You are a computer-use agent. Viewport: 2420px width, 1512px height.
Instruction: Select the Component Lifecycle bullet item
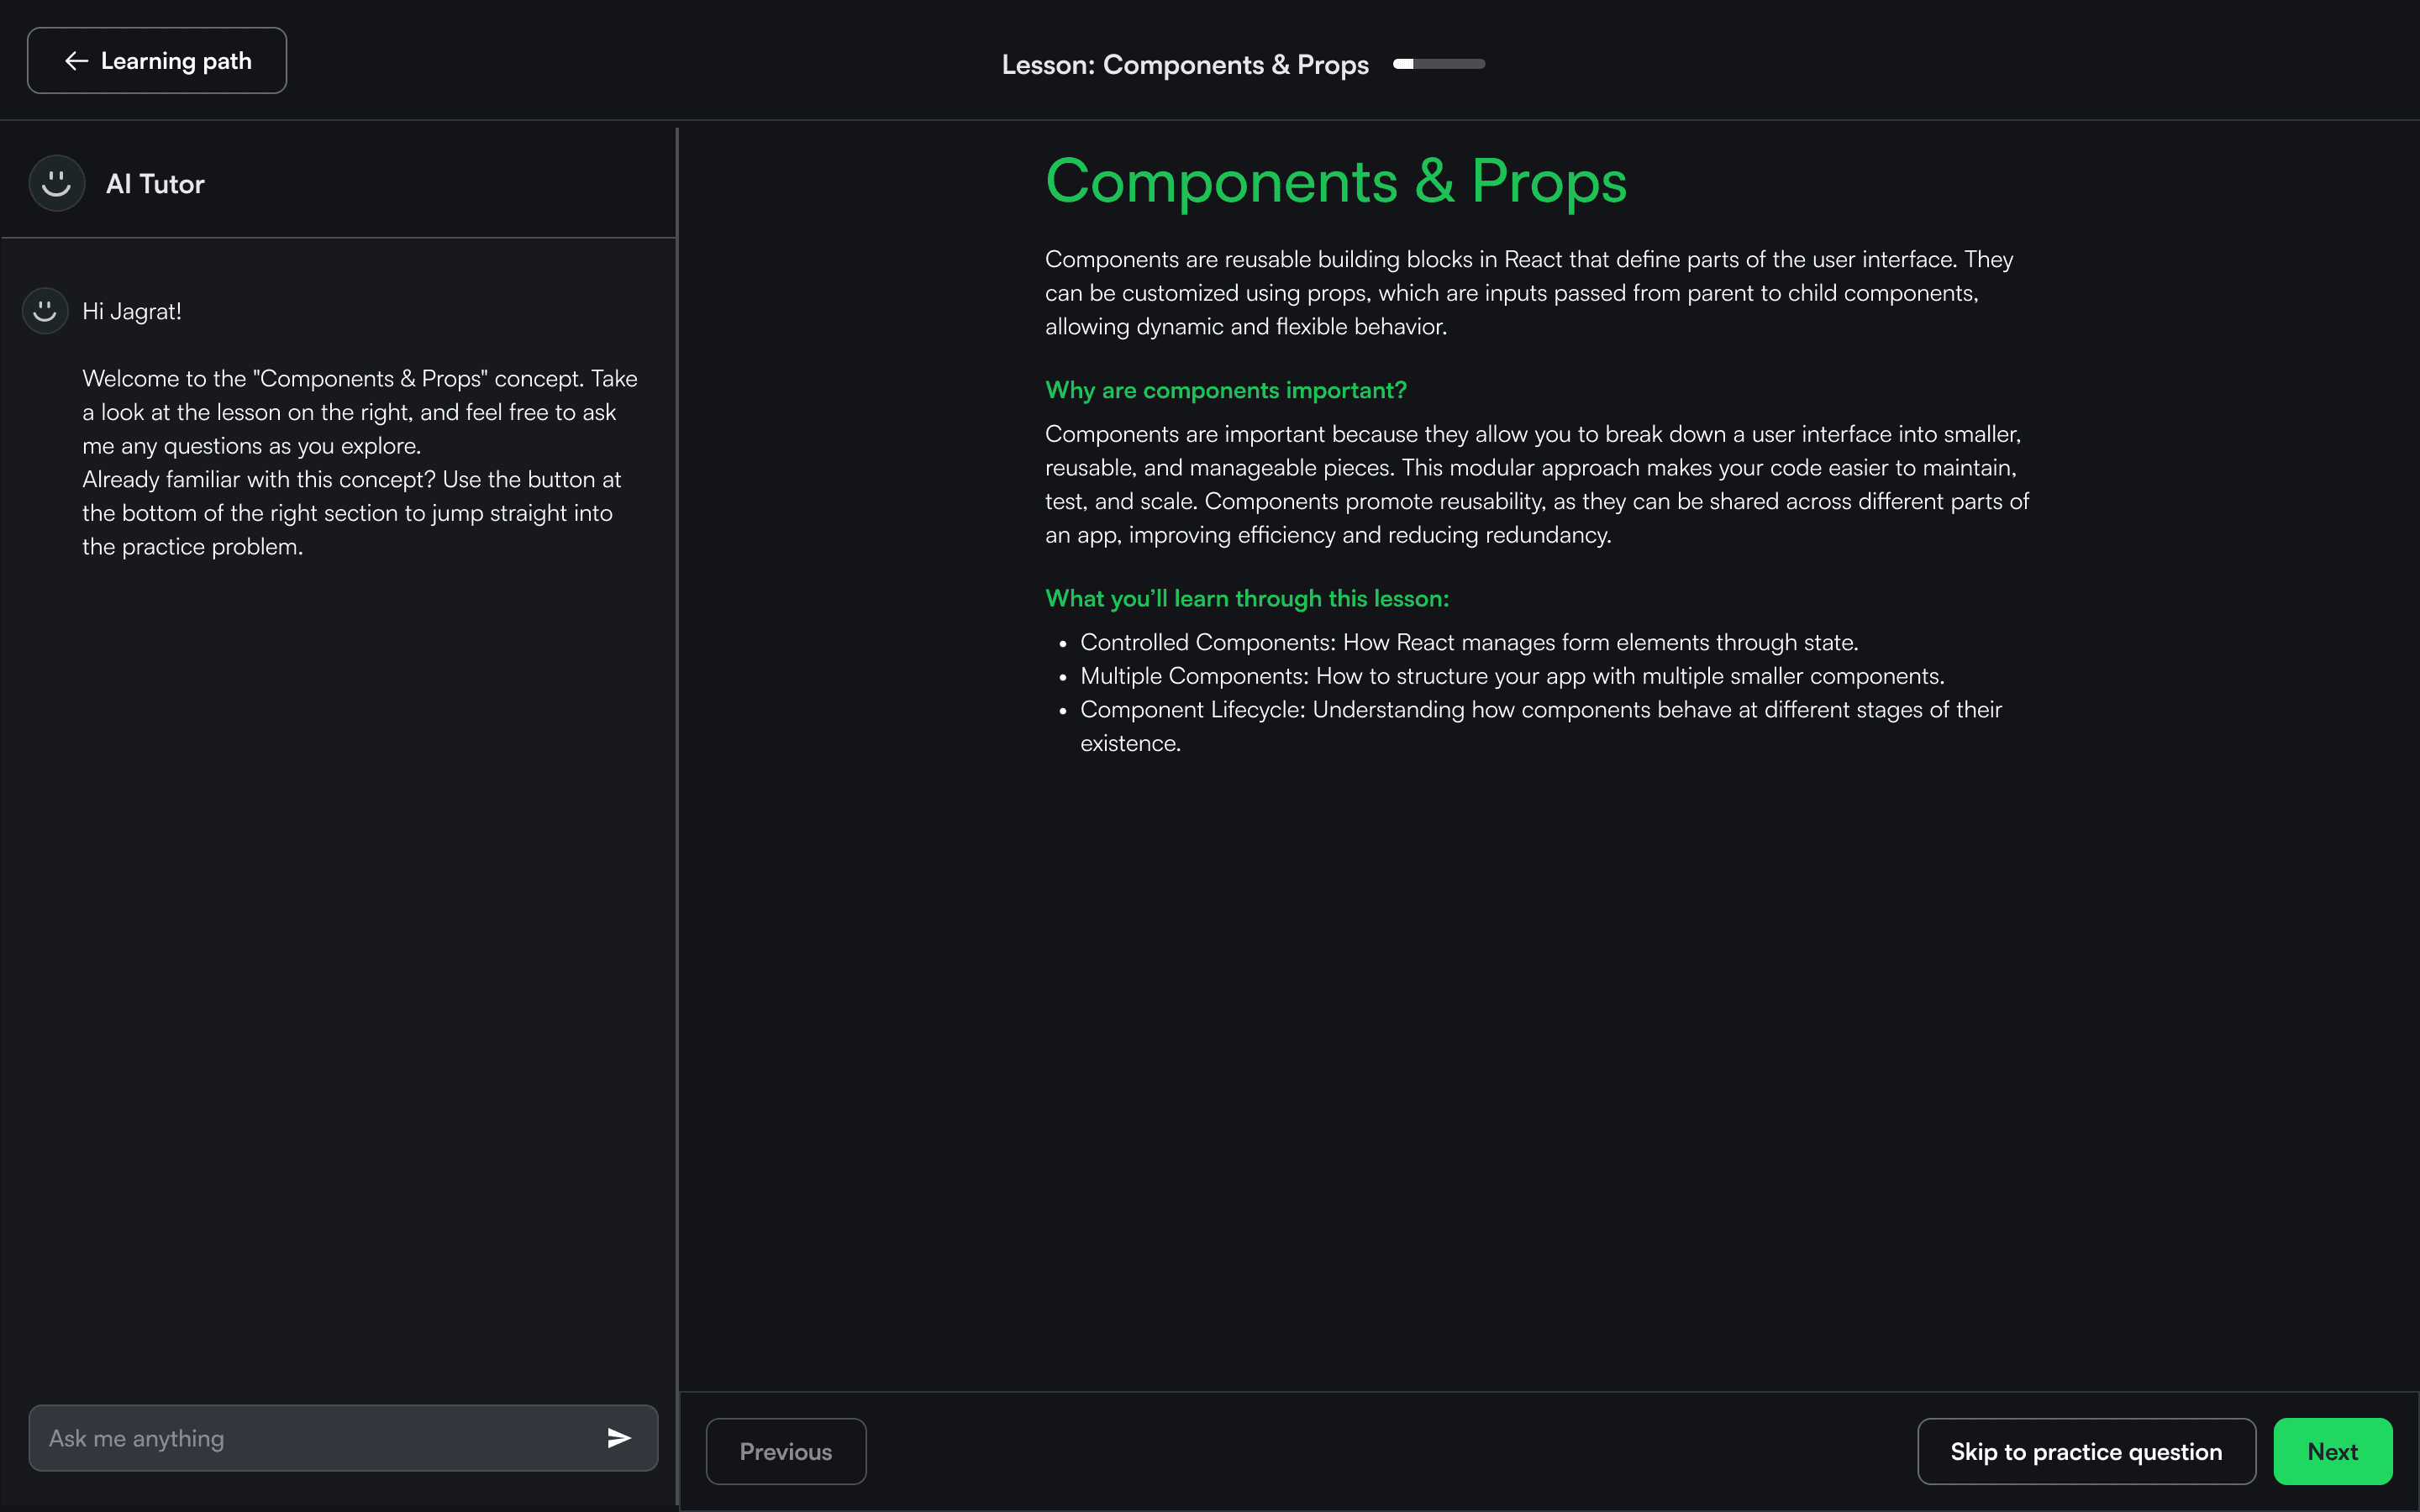point(1540,710)
